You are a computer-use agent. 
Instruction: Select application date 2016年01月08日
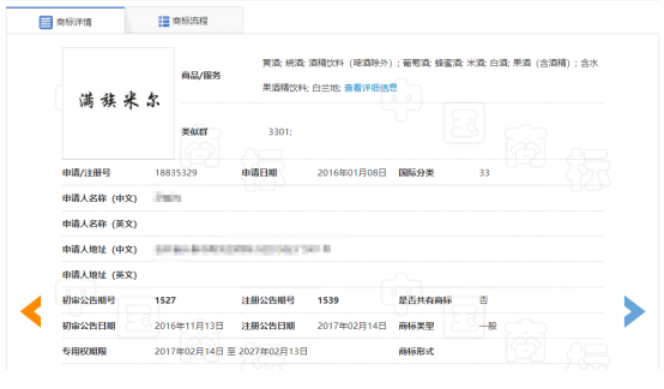(x=352, y=173)
